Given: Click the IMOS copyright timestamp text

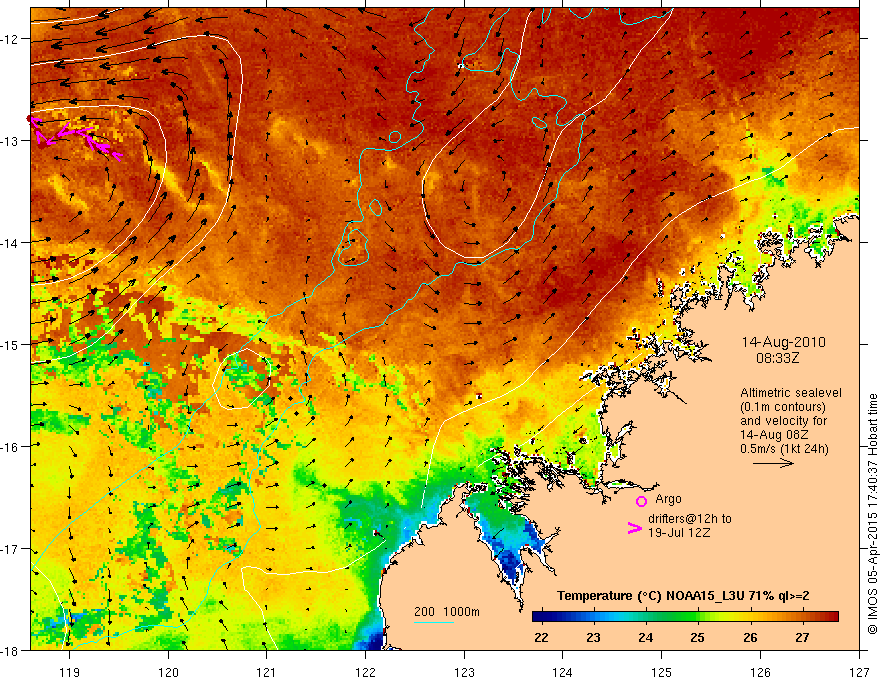Looking at the screenshot, I should 872,514.
